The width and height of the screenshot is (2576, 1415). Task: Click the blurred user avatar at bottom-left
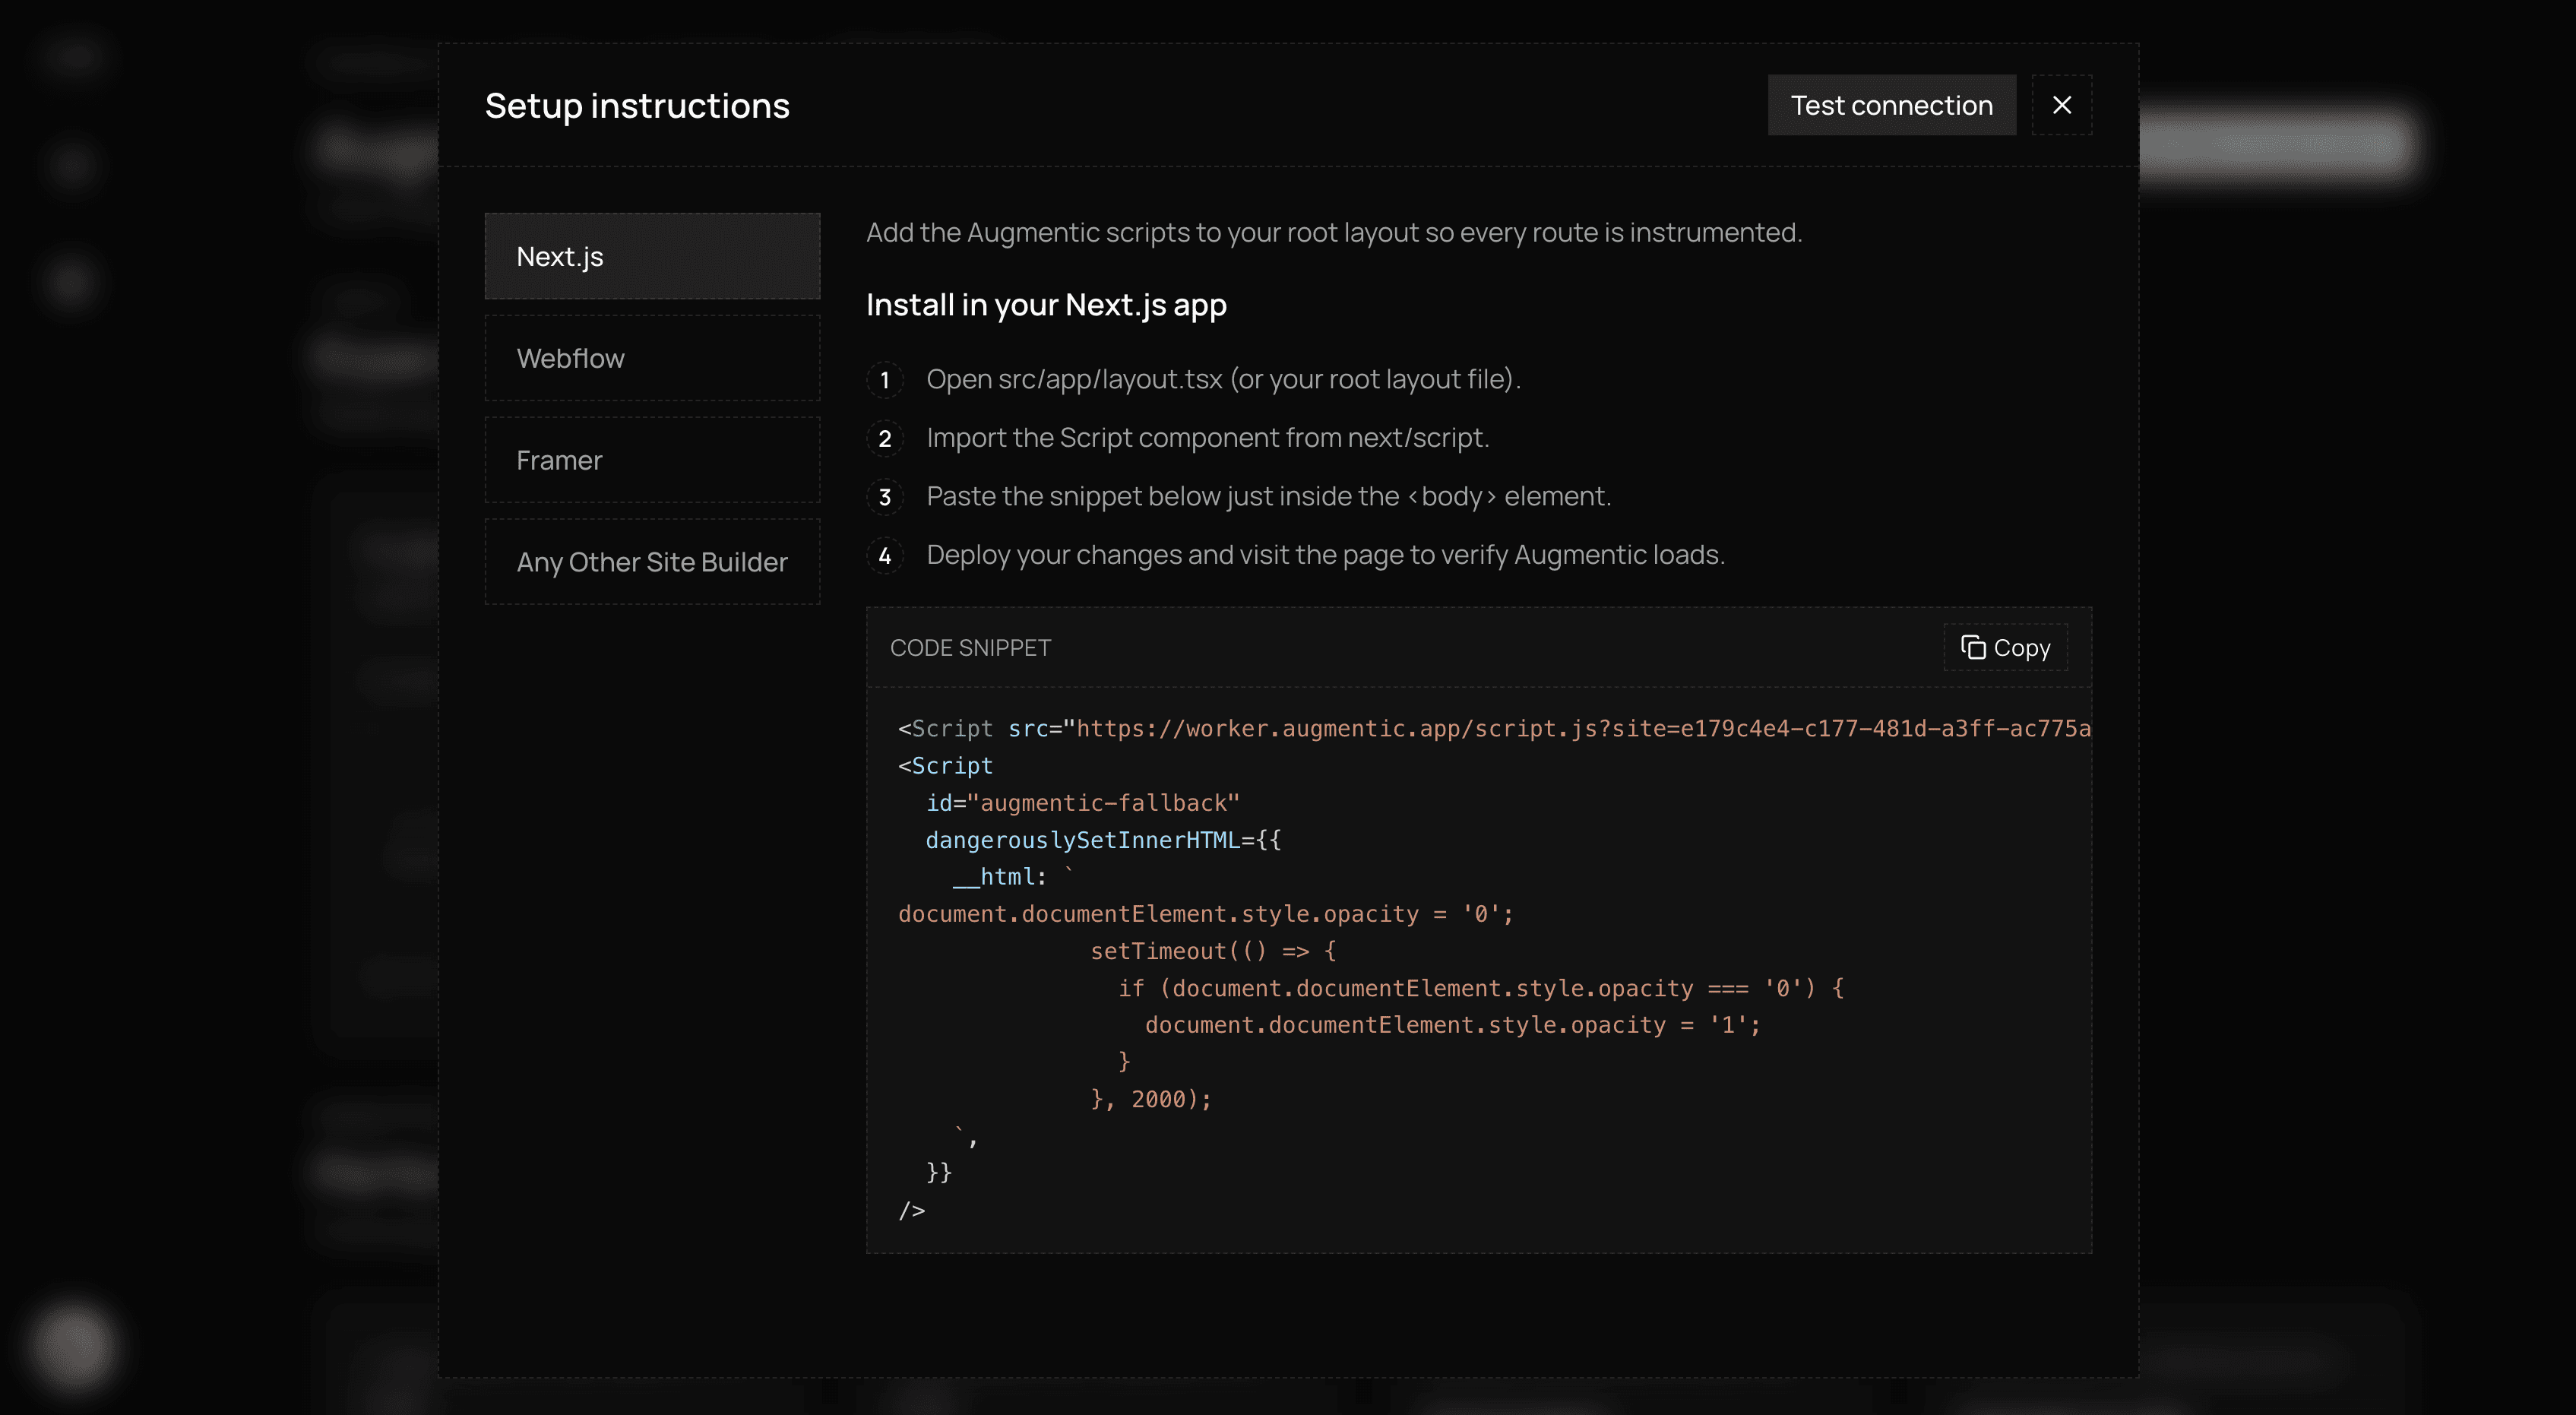point(73,1345)
